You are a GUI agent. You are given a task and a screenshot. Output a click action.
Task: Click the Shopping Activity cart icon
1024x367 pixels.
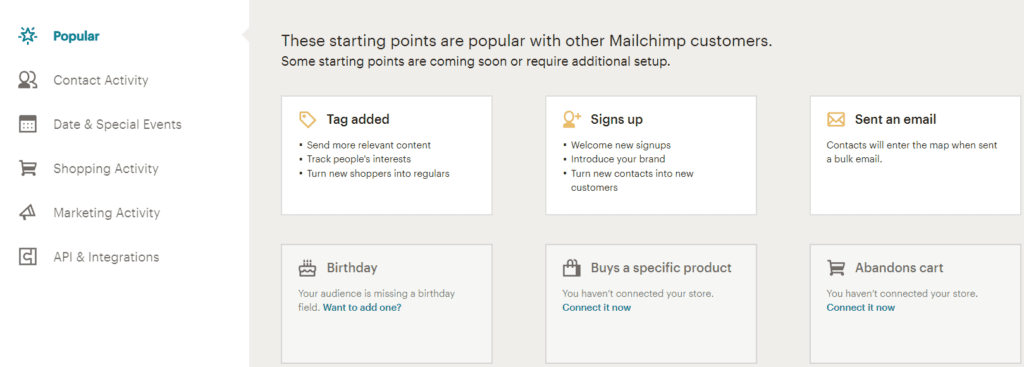point(27,168)
